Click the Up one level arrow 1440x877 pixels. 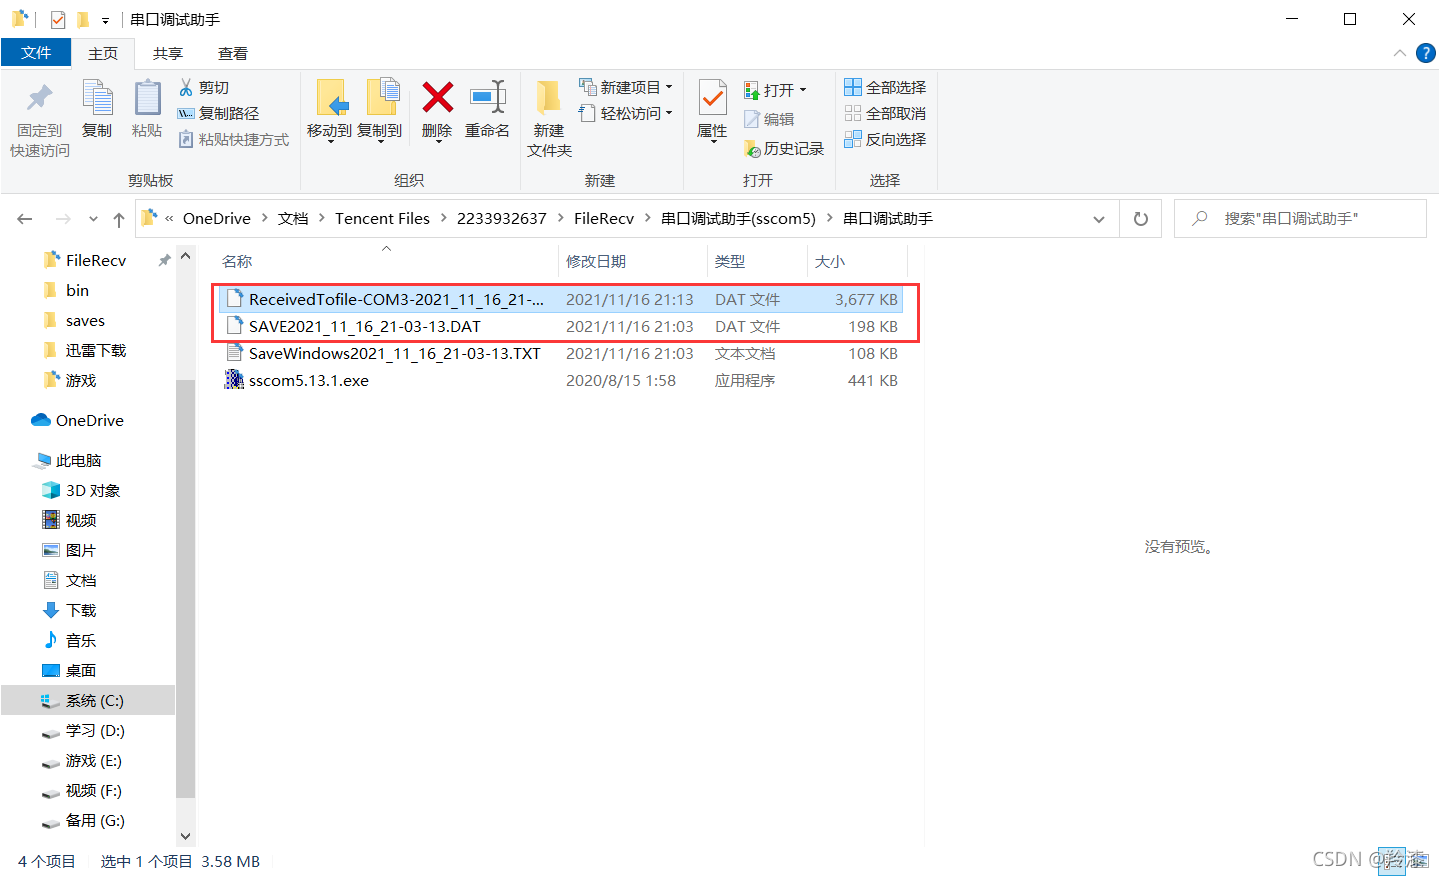point(119,219)
